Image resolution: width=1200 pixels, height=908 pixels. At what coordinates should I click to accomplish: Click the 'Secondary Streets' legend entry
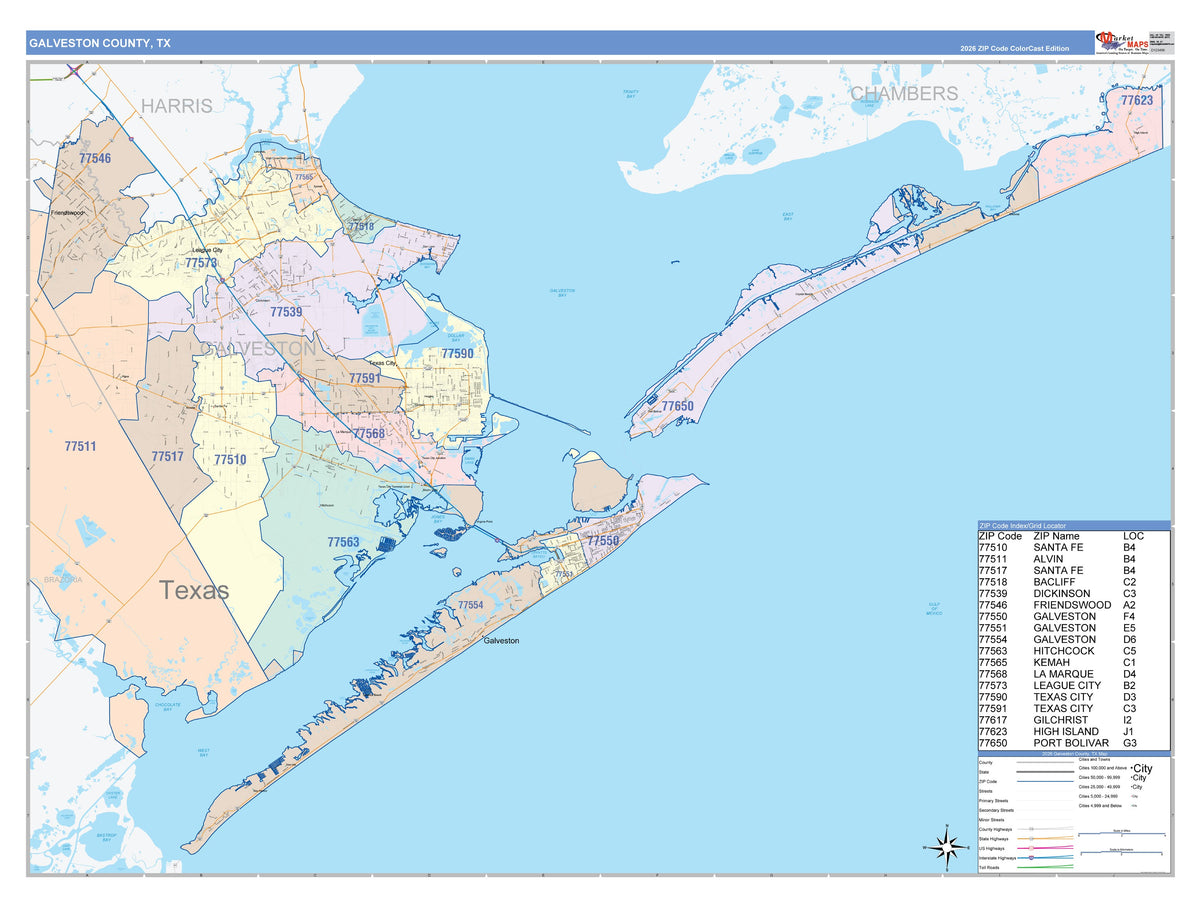click(996, 810)
